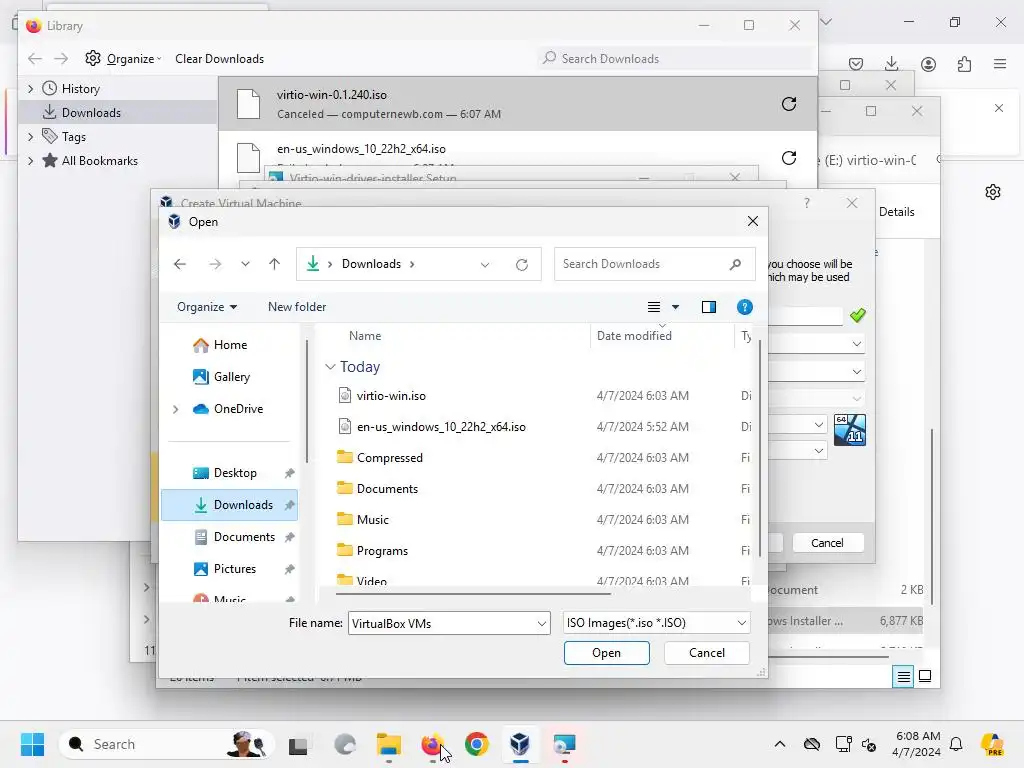Image resolution: width=1024 pixels, height=768 pixels.
Task: Select the Music folder in file list
Action: (x=372, y=520)
